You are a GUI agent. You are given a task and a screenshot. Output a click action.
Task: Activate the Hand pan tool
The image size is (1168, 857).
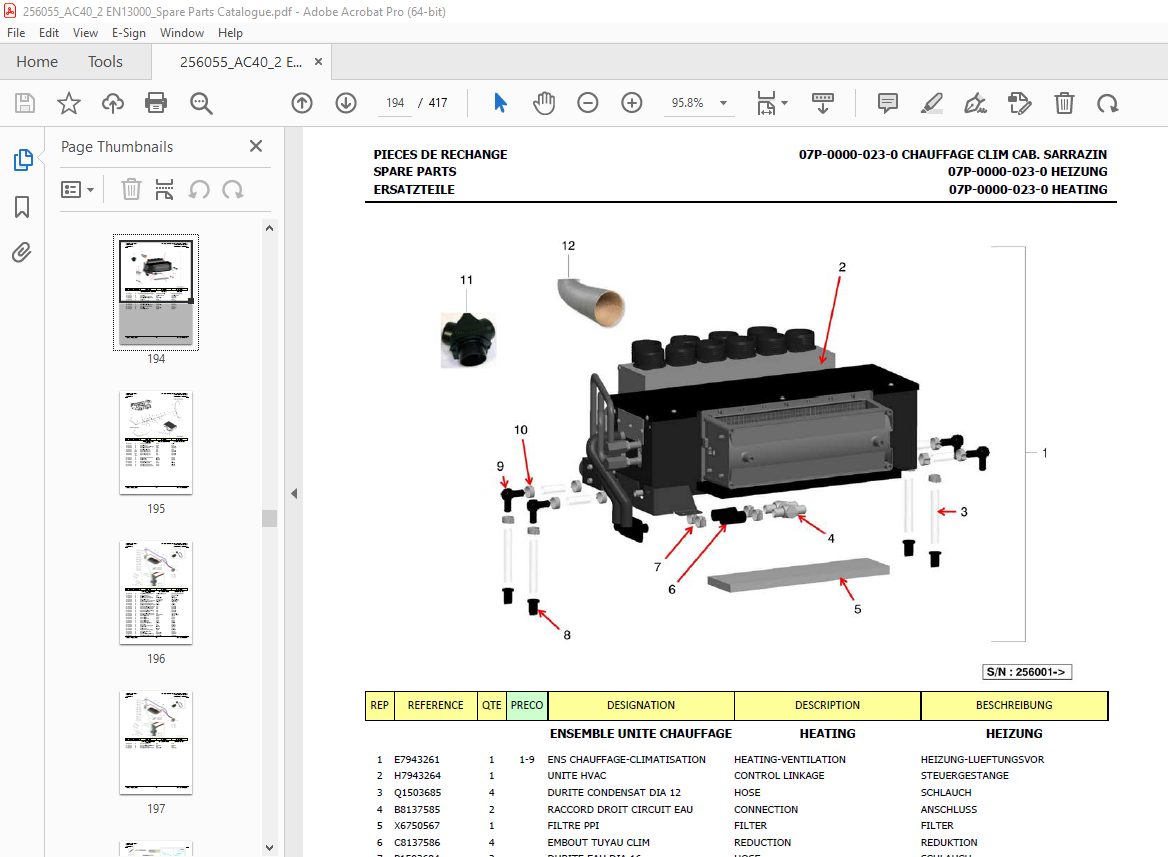544,103
